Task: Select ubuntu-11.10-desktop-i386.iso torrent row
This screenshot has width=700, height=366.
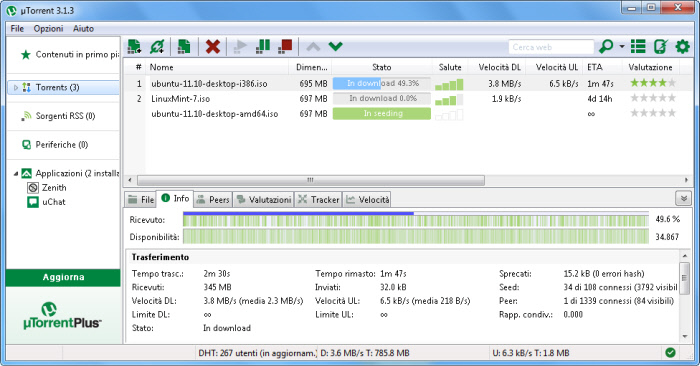Action: [408, 83]
